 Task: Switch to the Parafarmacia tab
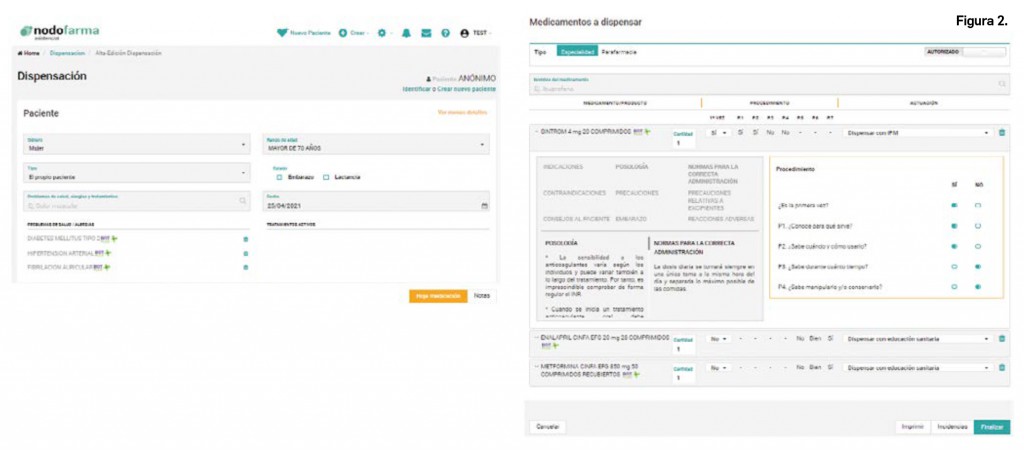click(x=620, y=51)
